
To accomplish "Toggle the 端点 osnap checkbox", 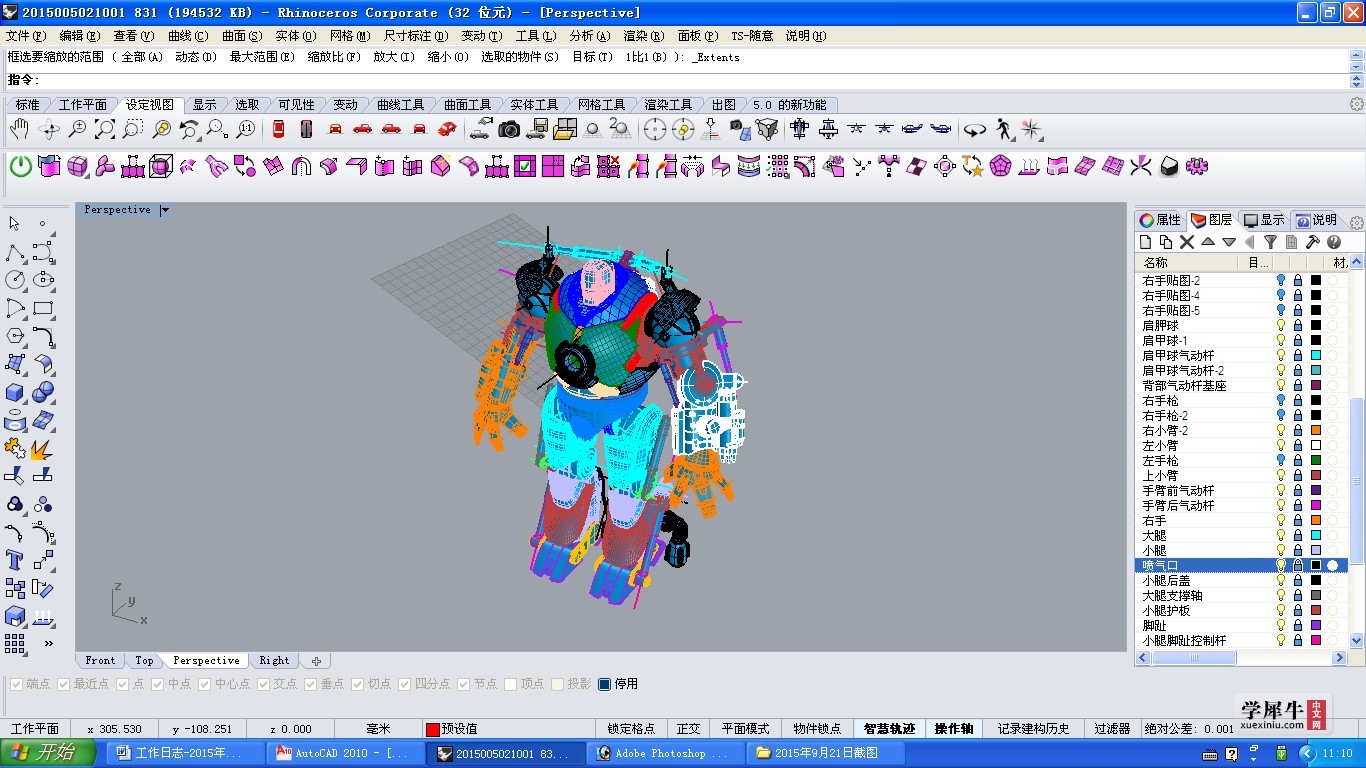I will click(16, 684).
